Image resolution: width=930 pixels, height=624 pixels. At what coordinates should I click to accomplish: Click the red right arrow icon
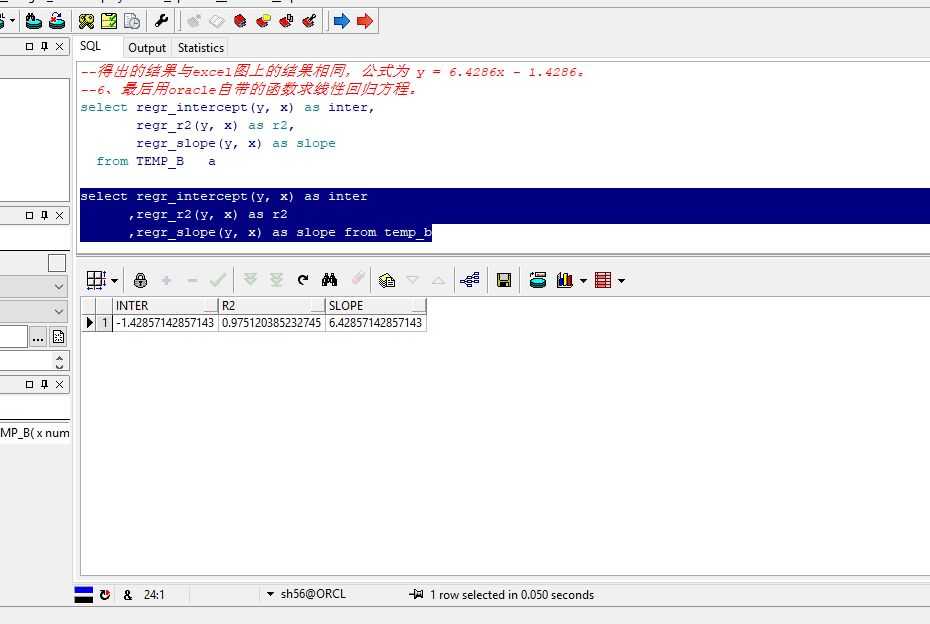[365, 21]
